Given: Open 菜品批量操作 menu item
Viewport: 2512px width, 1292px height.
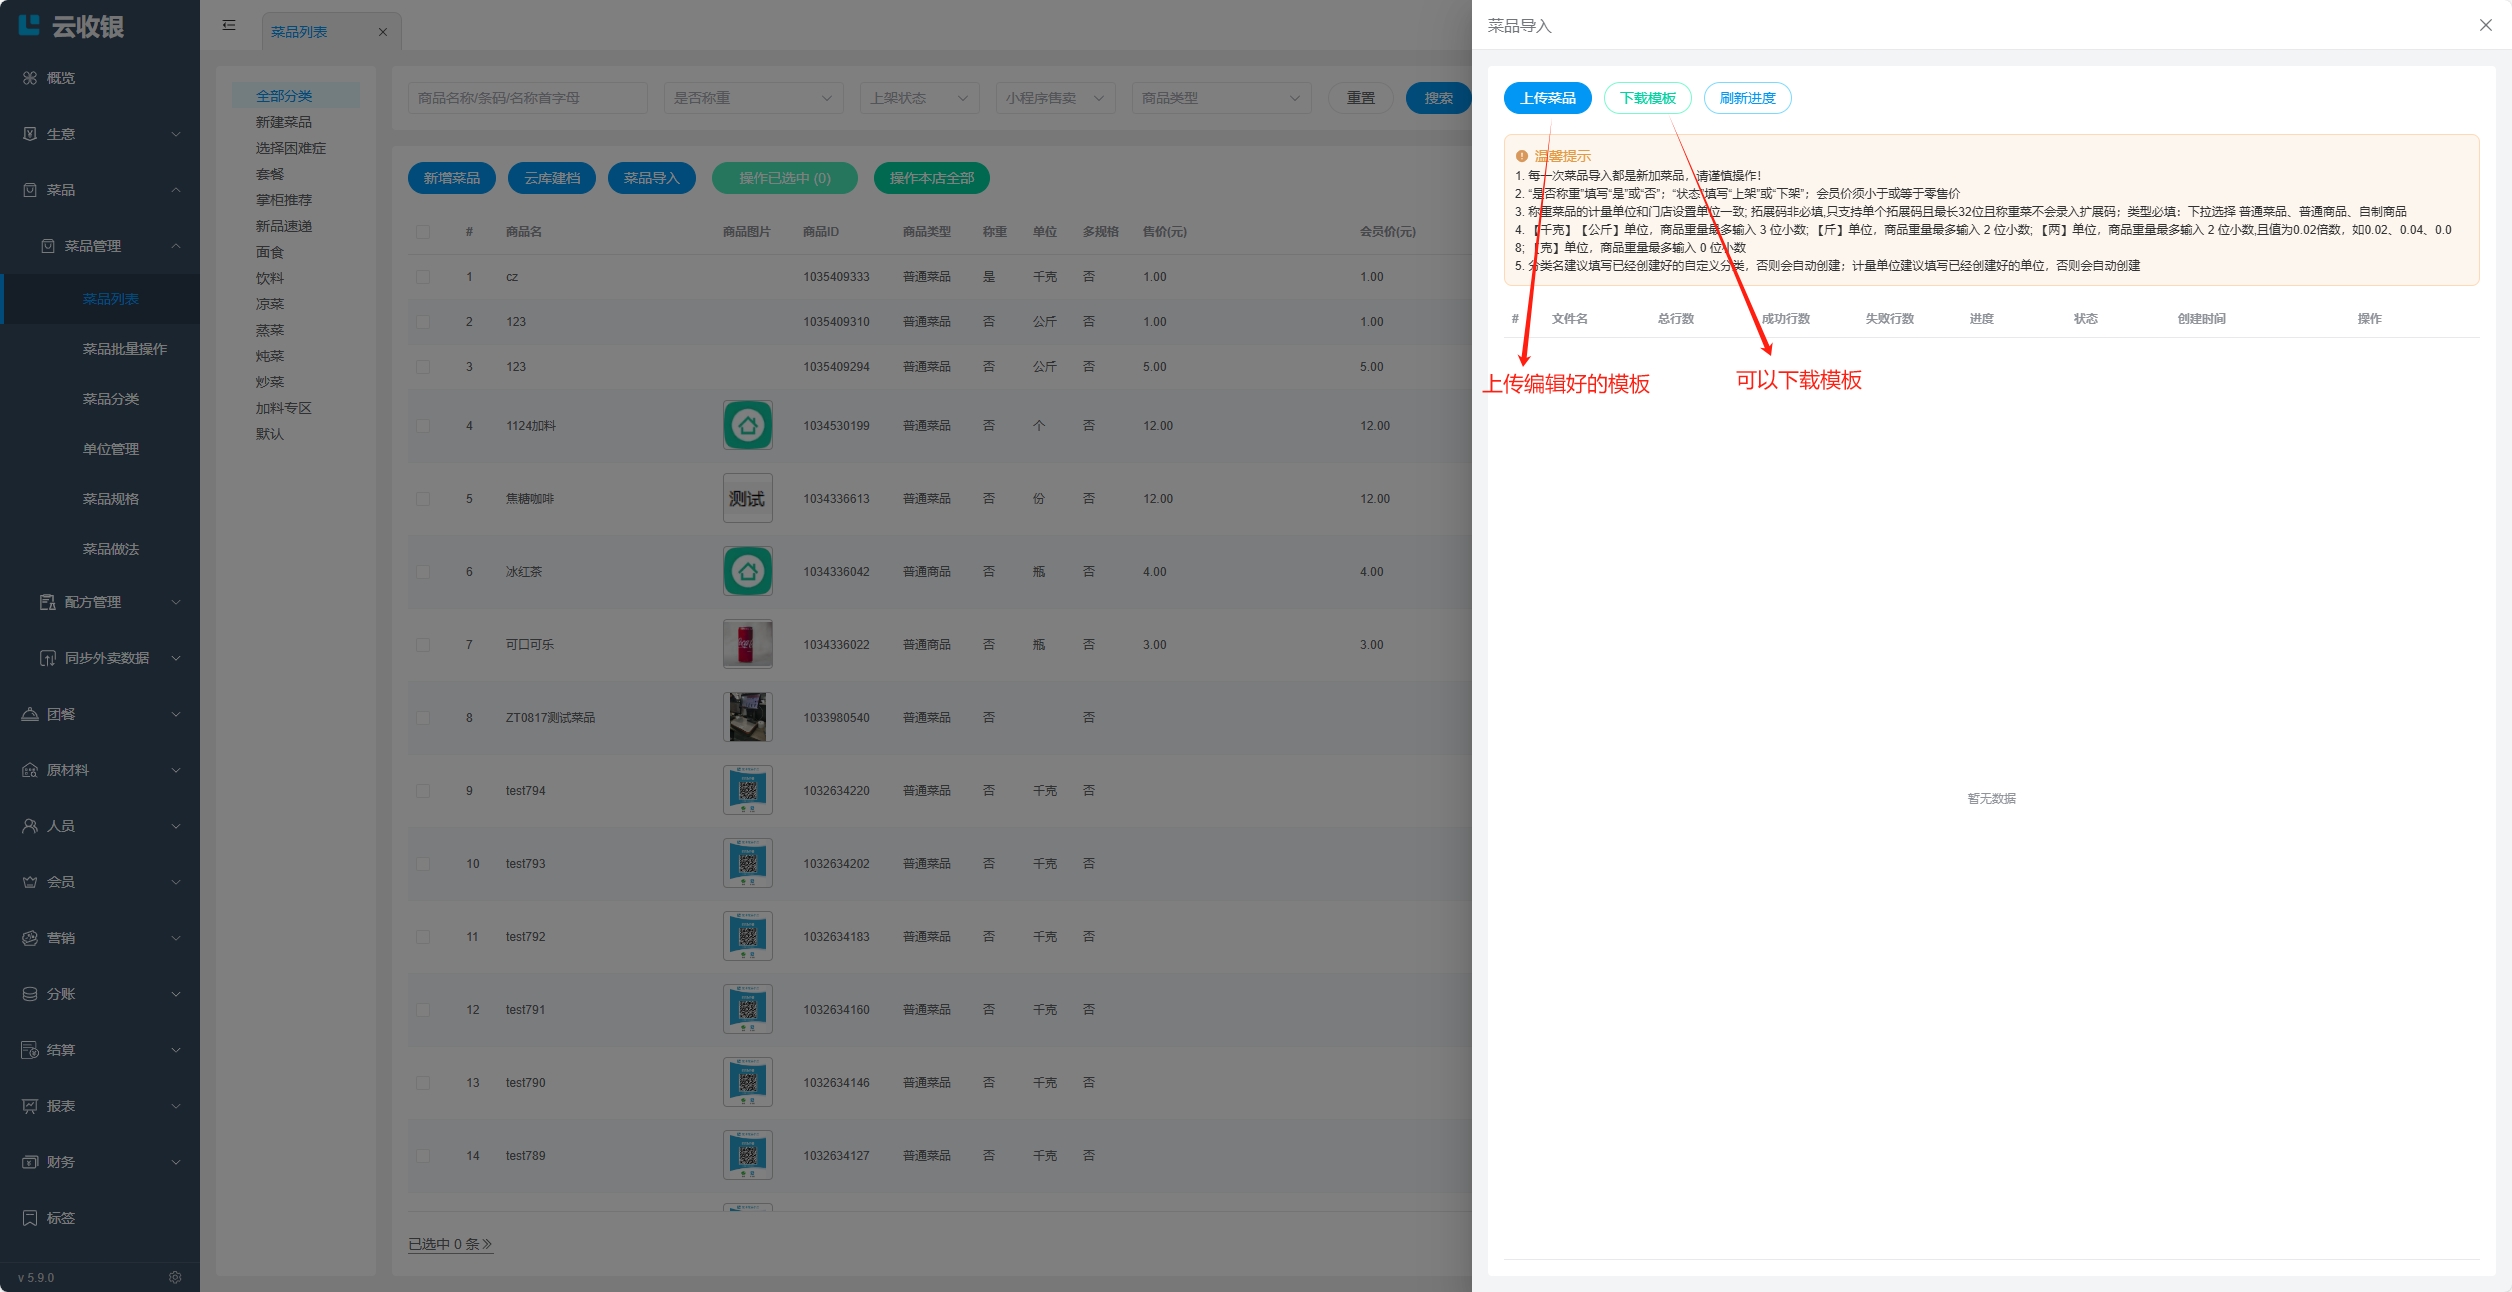Looking at the screenshot, I should point(124,349).
